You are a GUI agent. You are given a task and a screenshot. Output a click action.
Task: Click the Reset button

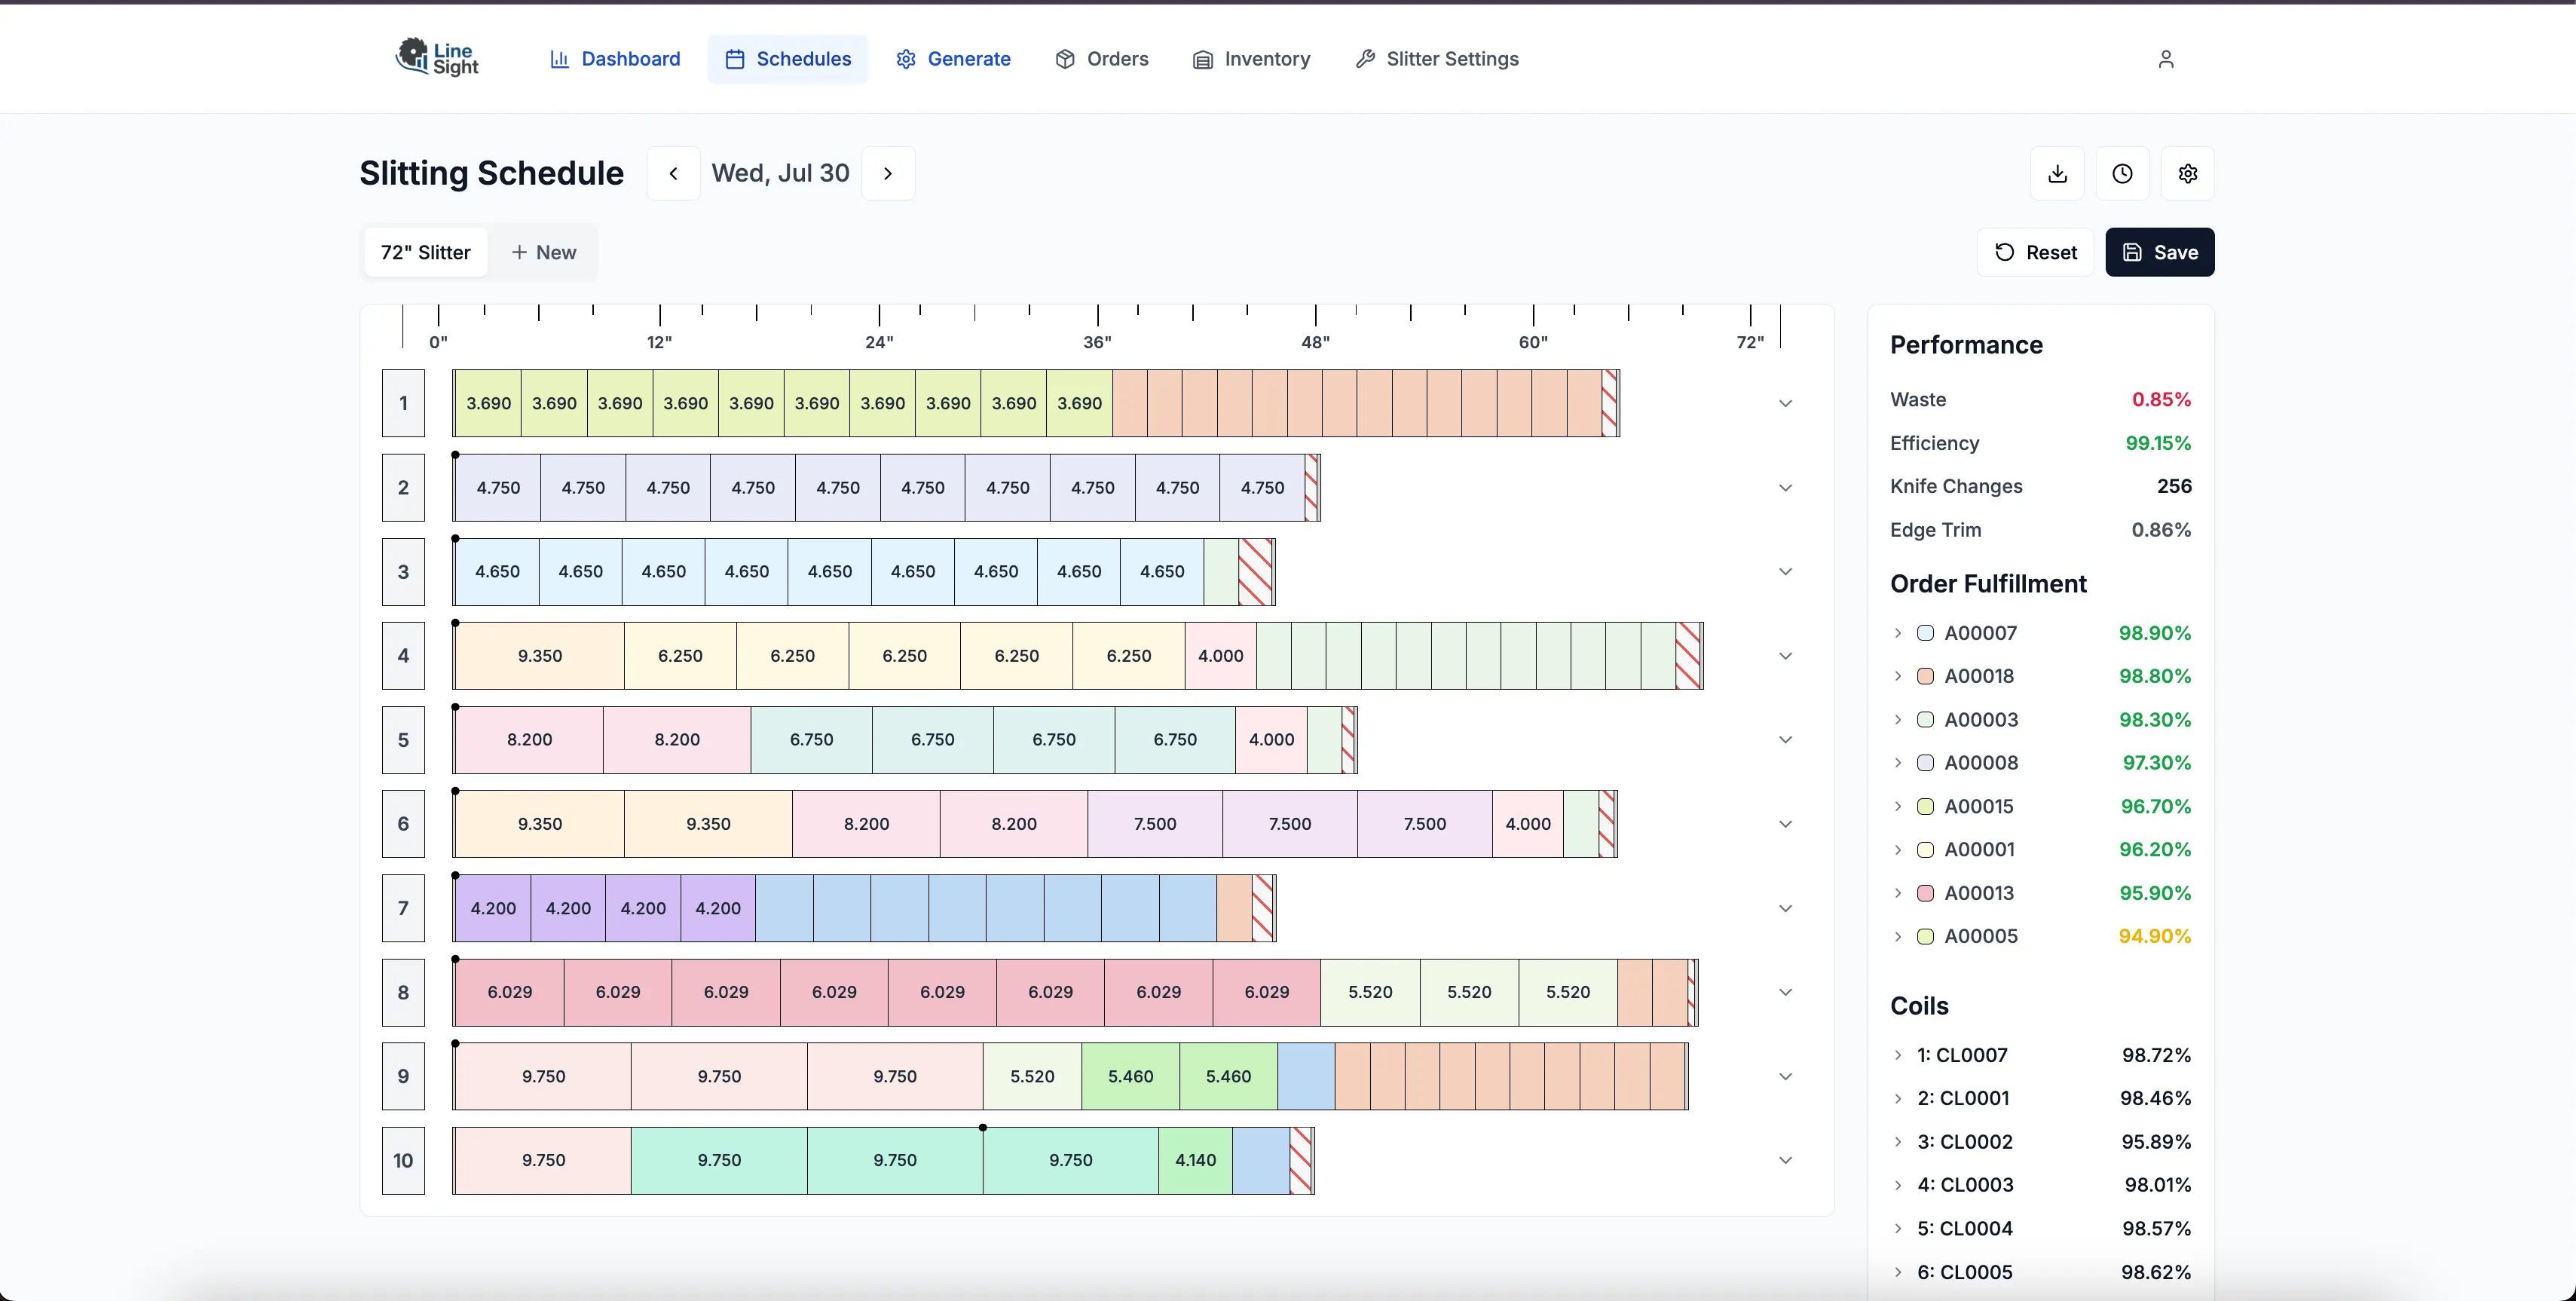pos(2035,252)
